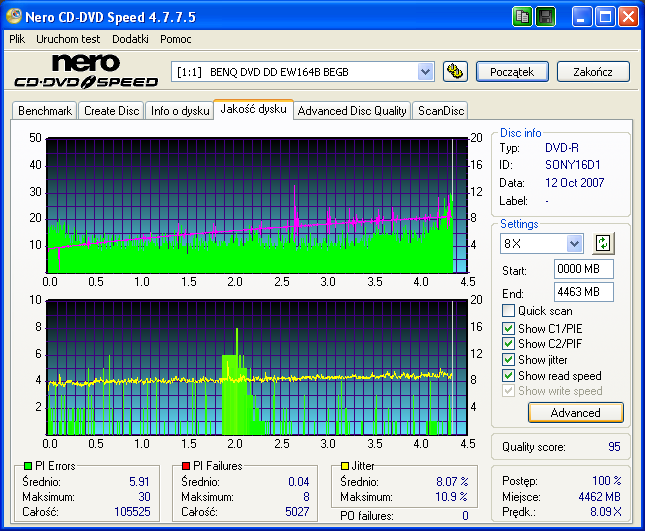The width and height of the screenshot is (645, 531).
Task: Click PI Failures average 0.04
Action: point(298,481)
